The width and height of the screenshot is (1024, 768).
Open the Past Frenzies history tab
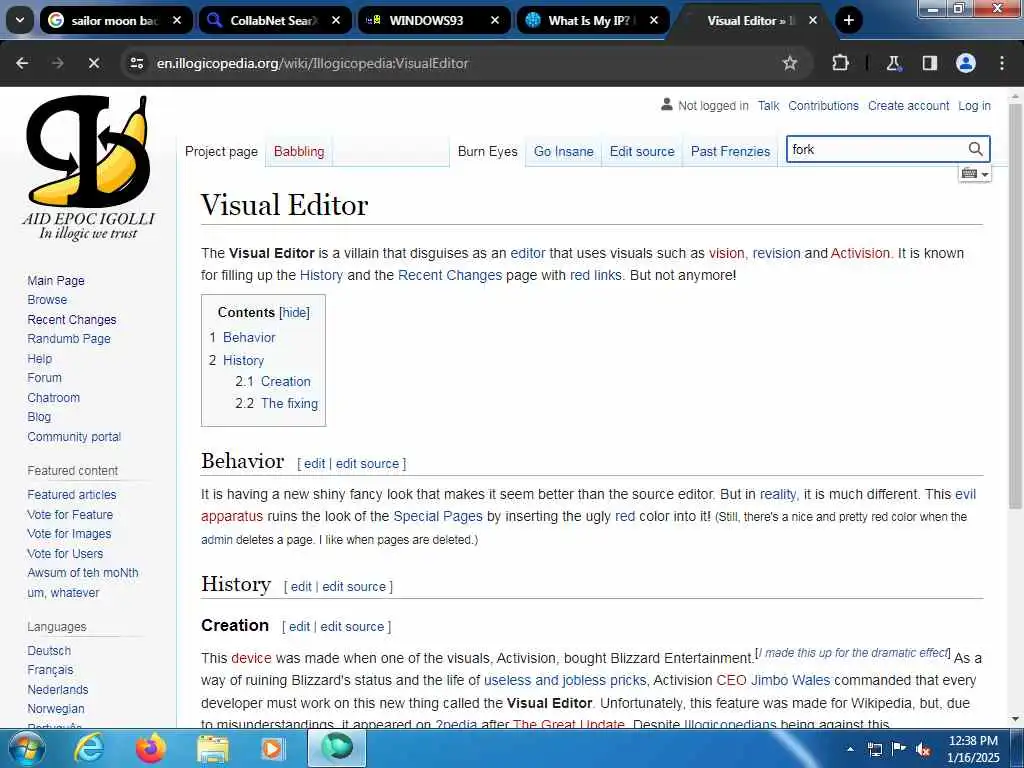pos(730,152)
